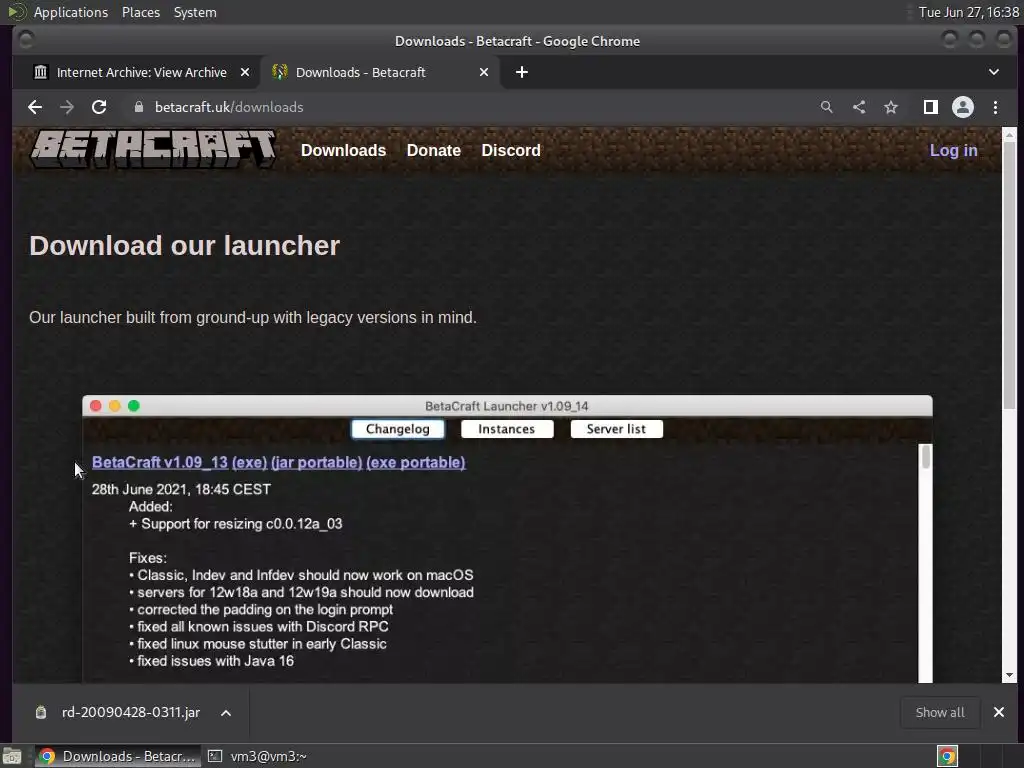Click the yellow minimize dot on launcher image
The image size is (1024, 768).
[115, 406]
